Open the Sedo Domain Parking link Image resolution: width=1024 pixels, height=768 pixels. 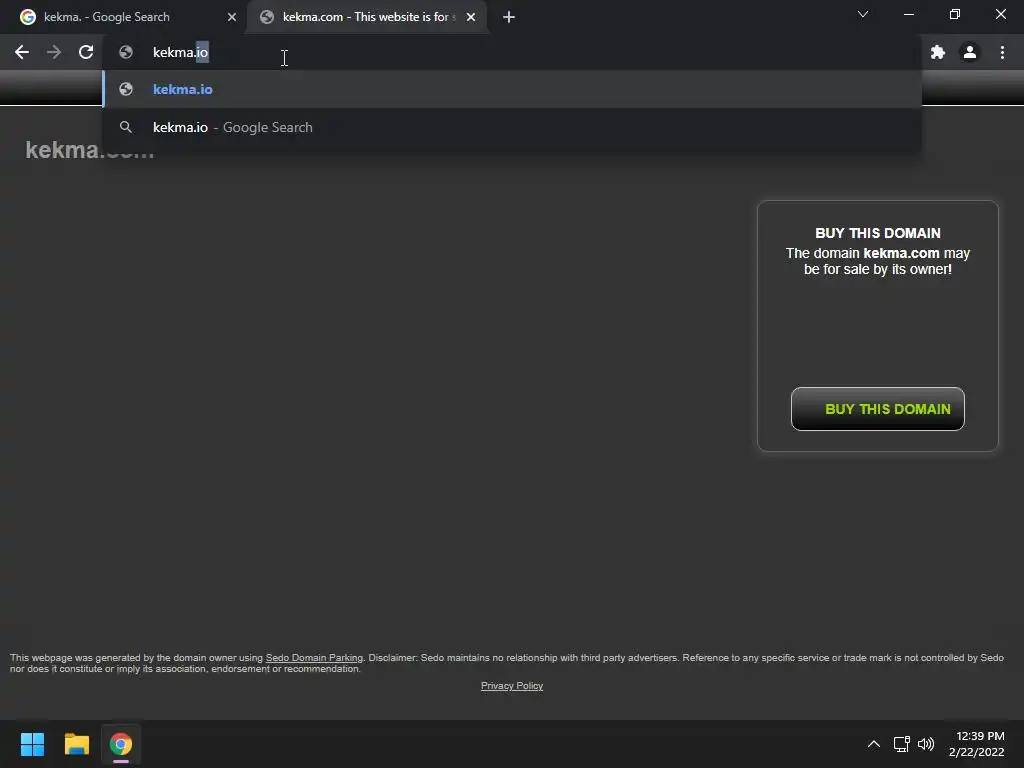coord(314,658)
